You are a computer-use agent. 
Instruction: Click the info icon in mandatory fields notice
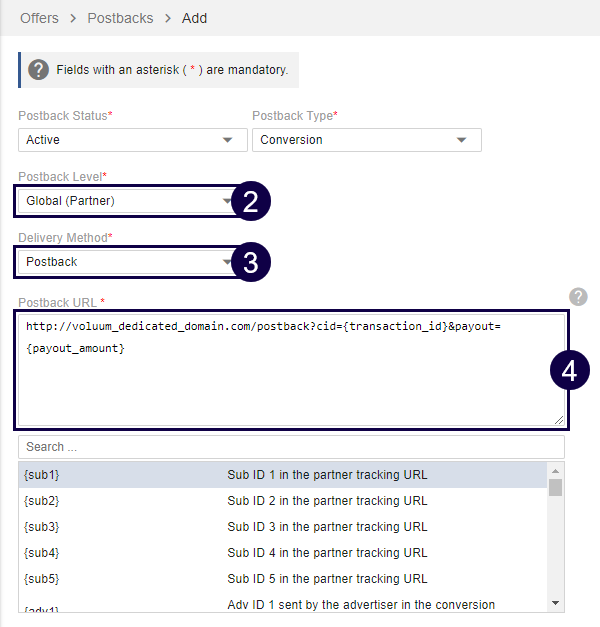(38, 70)
